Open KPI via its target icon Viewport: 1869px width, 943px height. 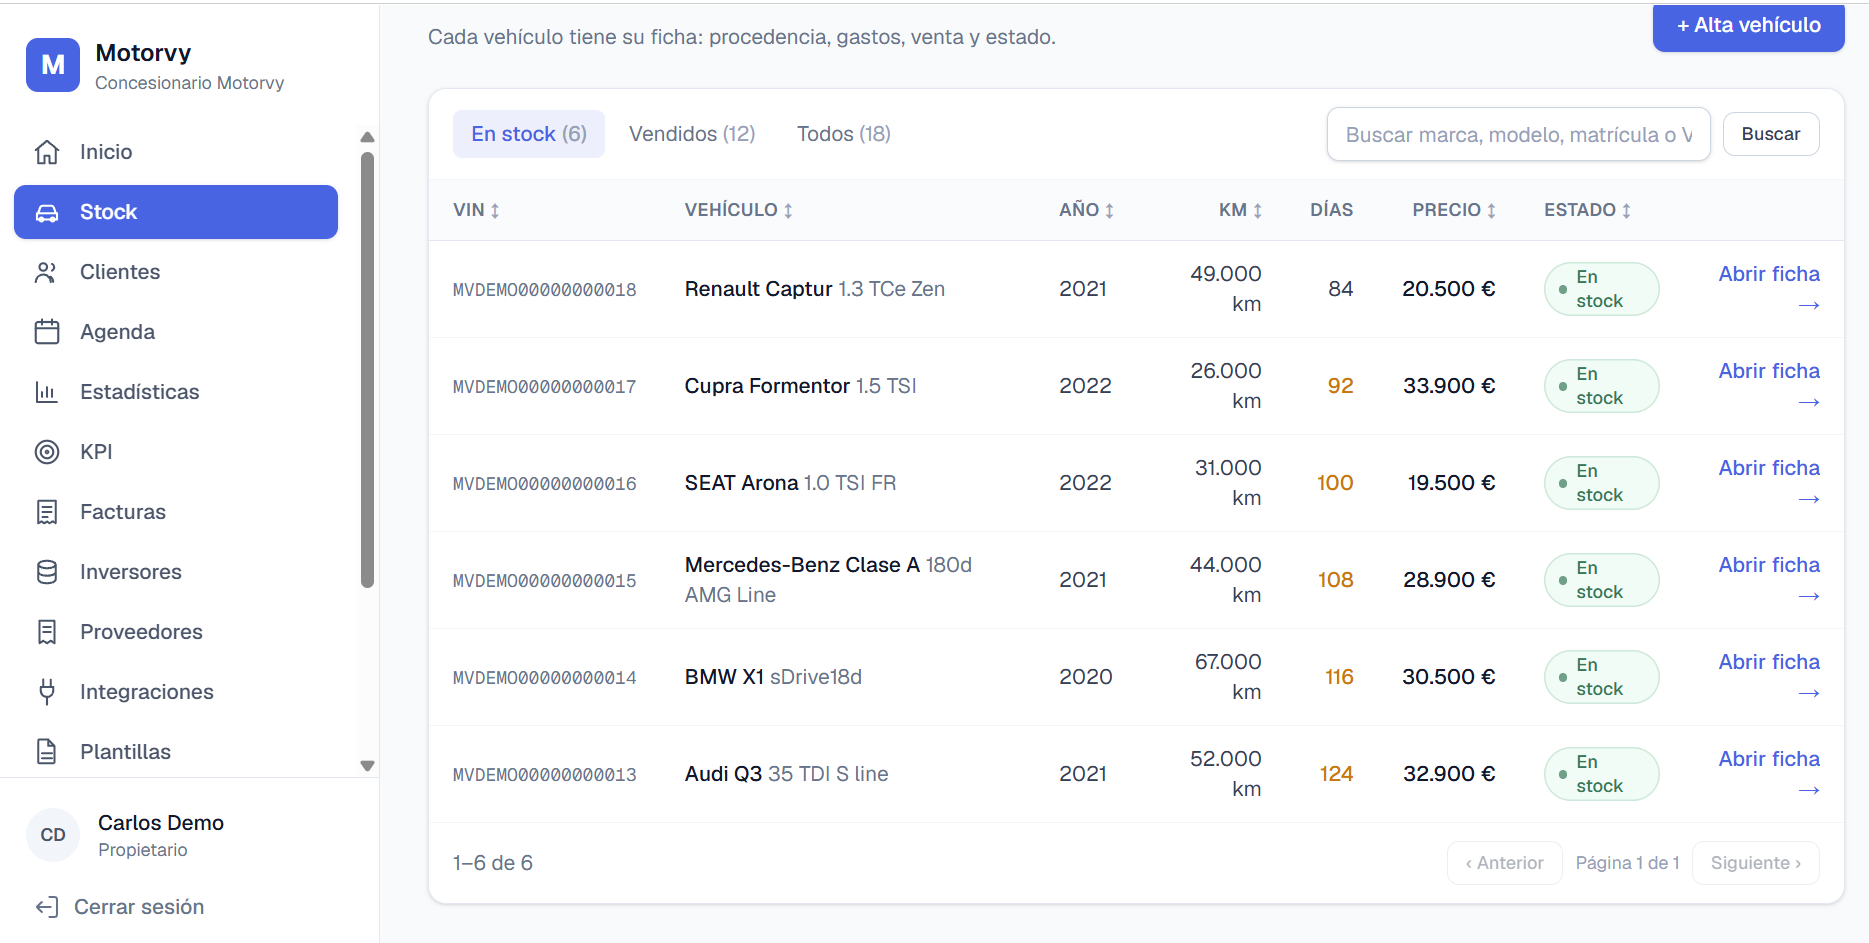click(x=47, y=452)
